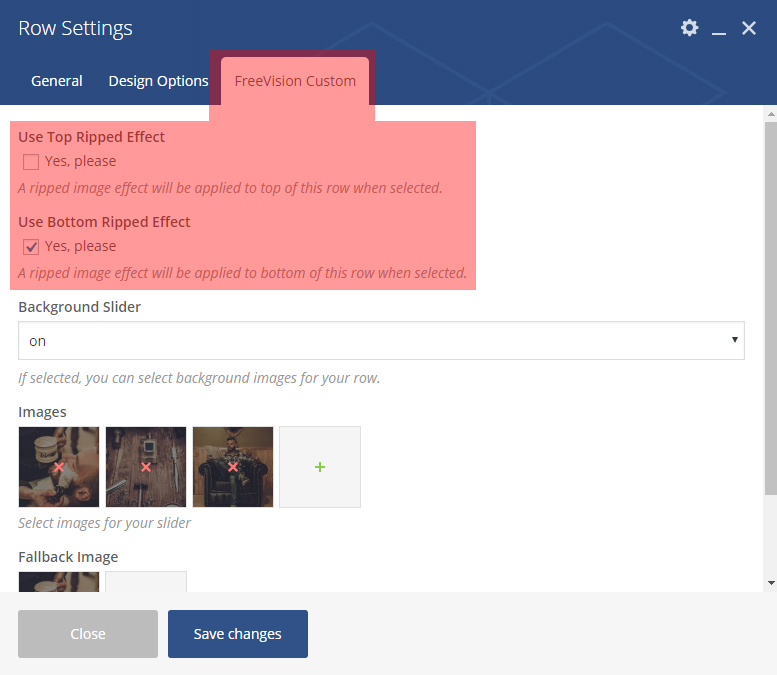The width and height of the screenshot is (777, 675).
Task: Click the scrollbar up arrow
Action: tap(770, 115)
